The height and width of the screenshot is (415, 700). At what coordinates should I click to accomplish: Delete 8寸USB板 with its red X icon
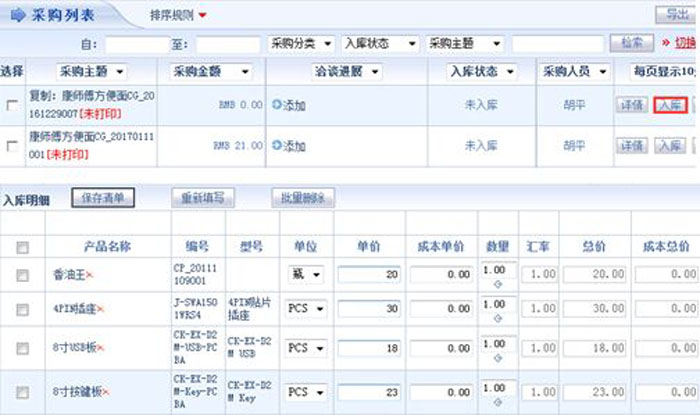tap(101, 348)
